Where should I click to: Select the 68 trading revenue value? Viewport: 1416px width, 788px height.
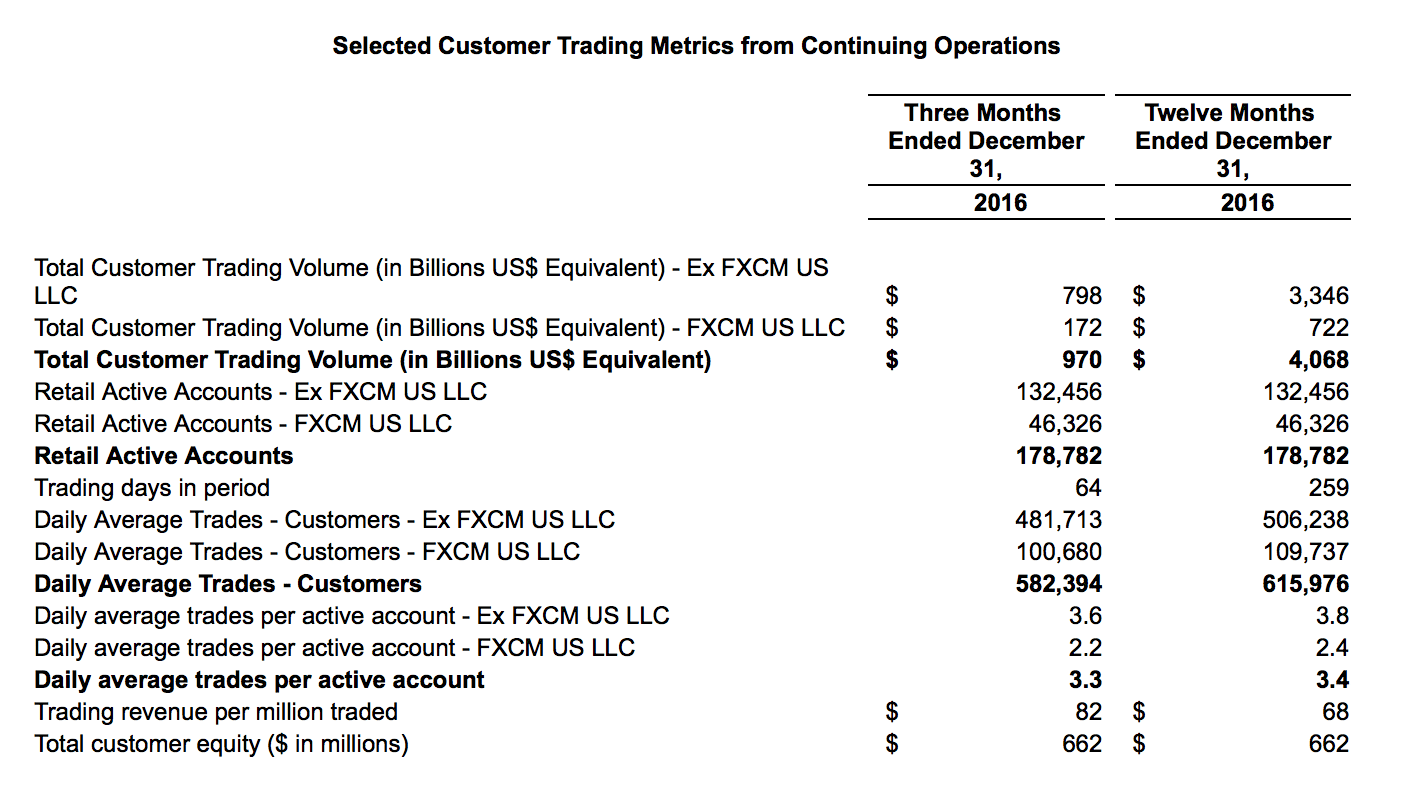point(1334,712)
